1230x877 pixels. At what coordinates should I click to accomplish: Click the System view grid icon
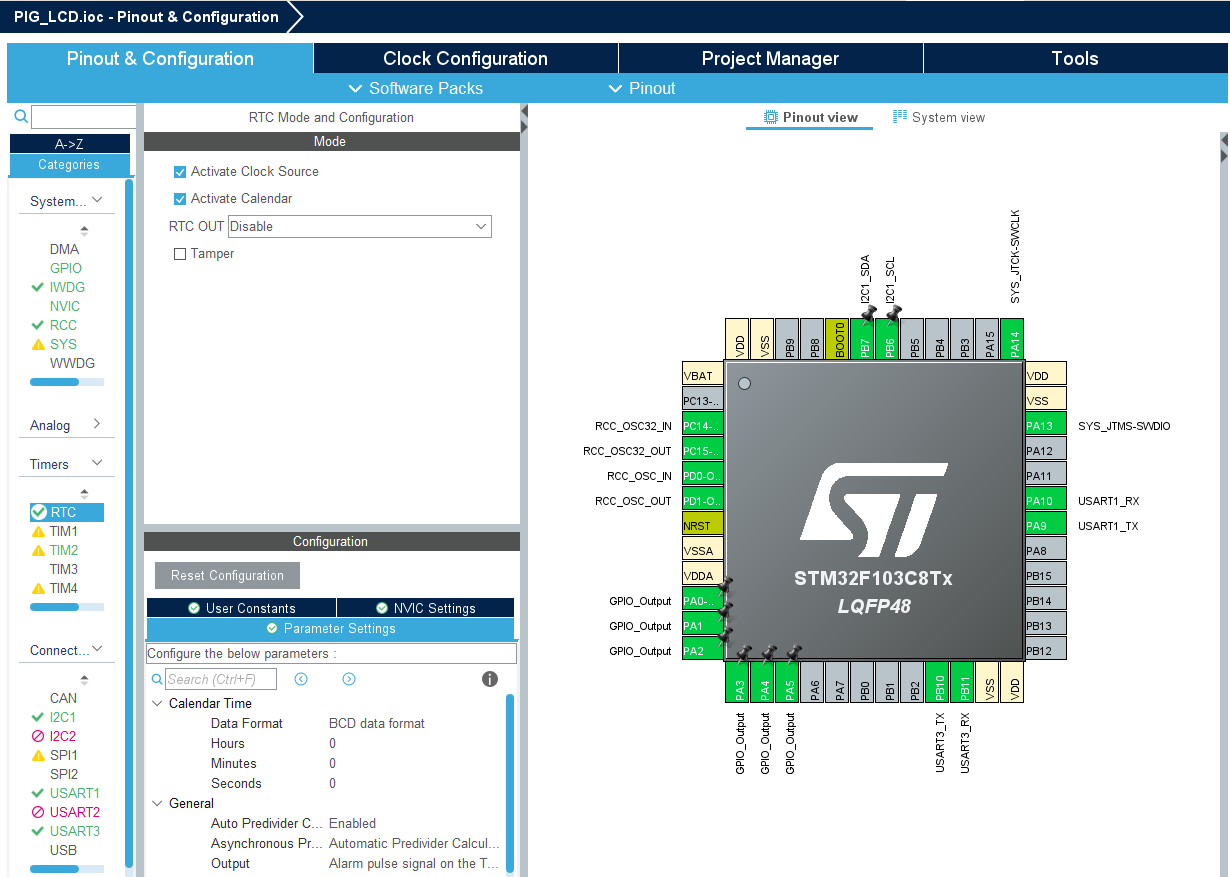click(900, 117)
